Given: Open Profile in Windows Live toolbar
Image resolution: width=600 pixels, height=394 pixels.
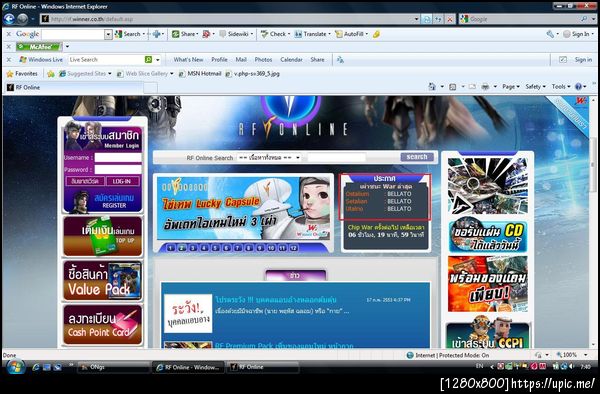Looking at the screenshot, I should coord(219,60).
